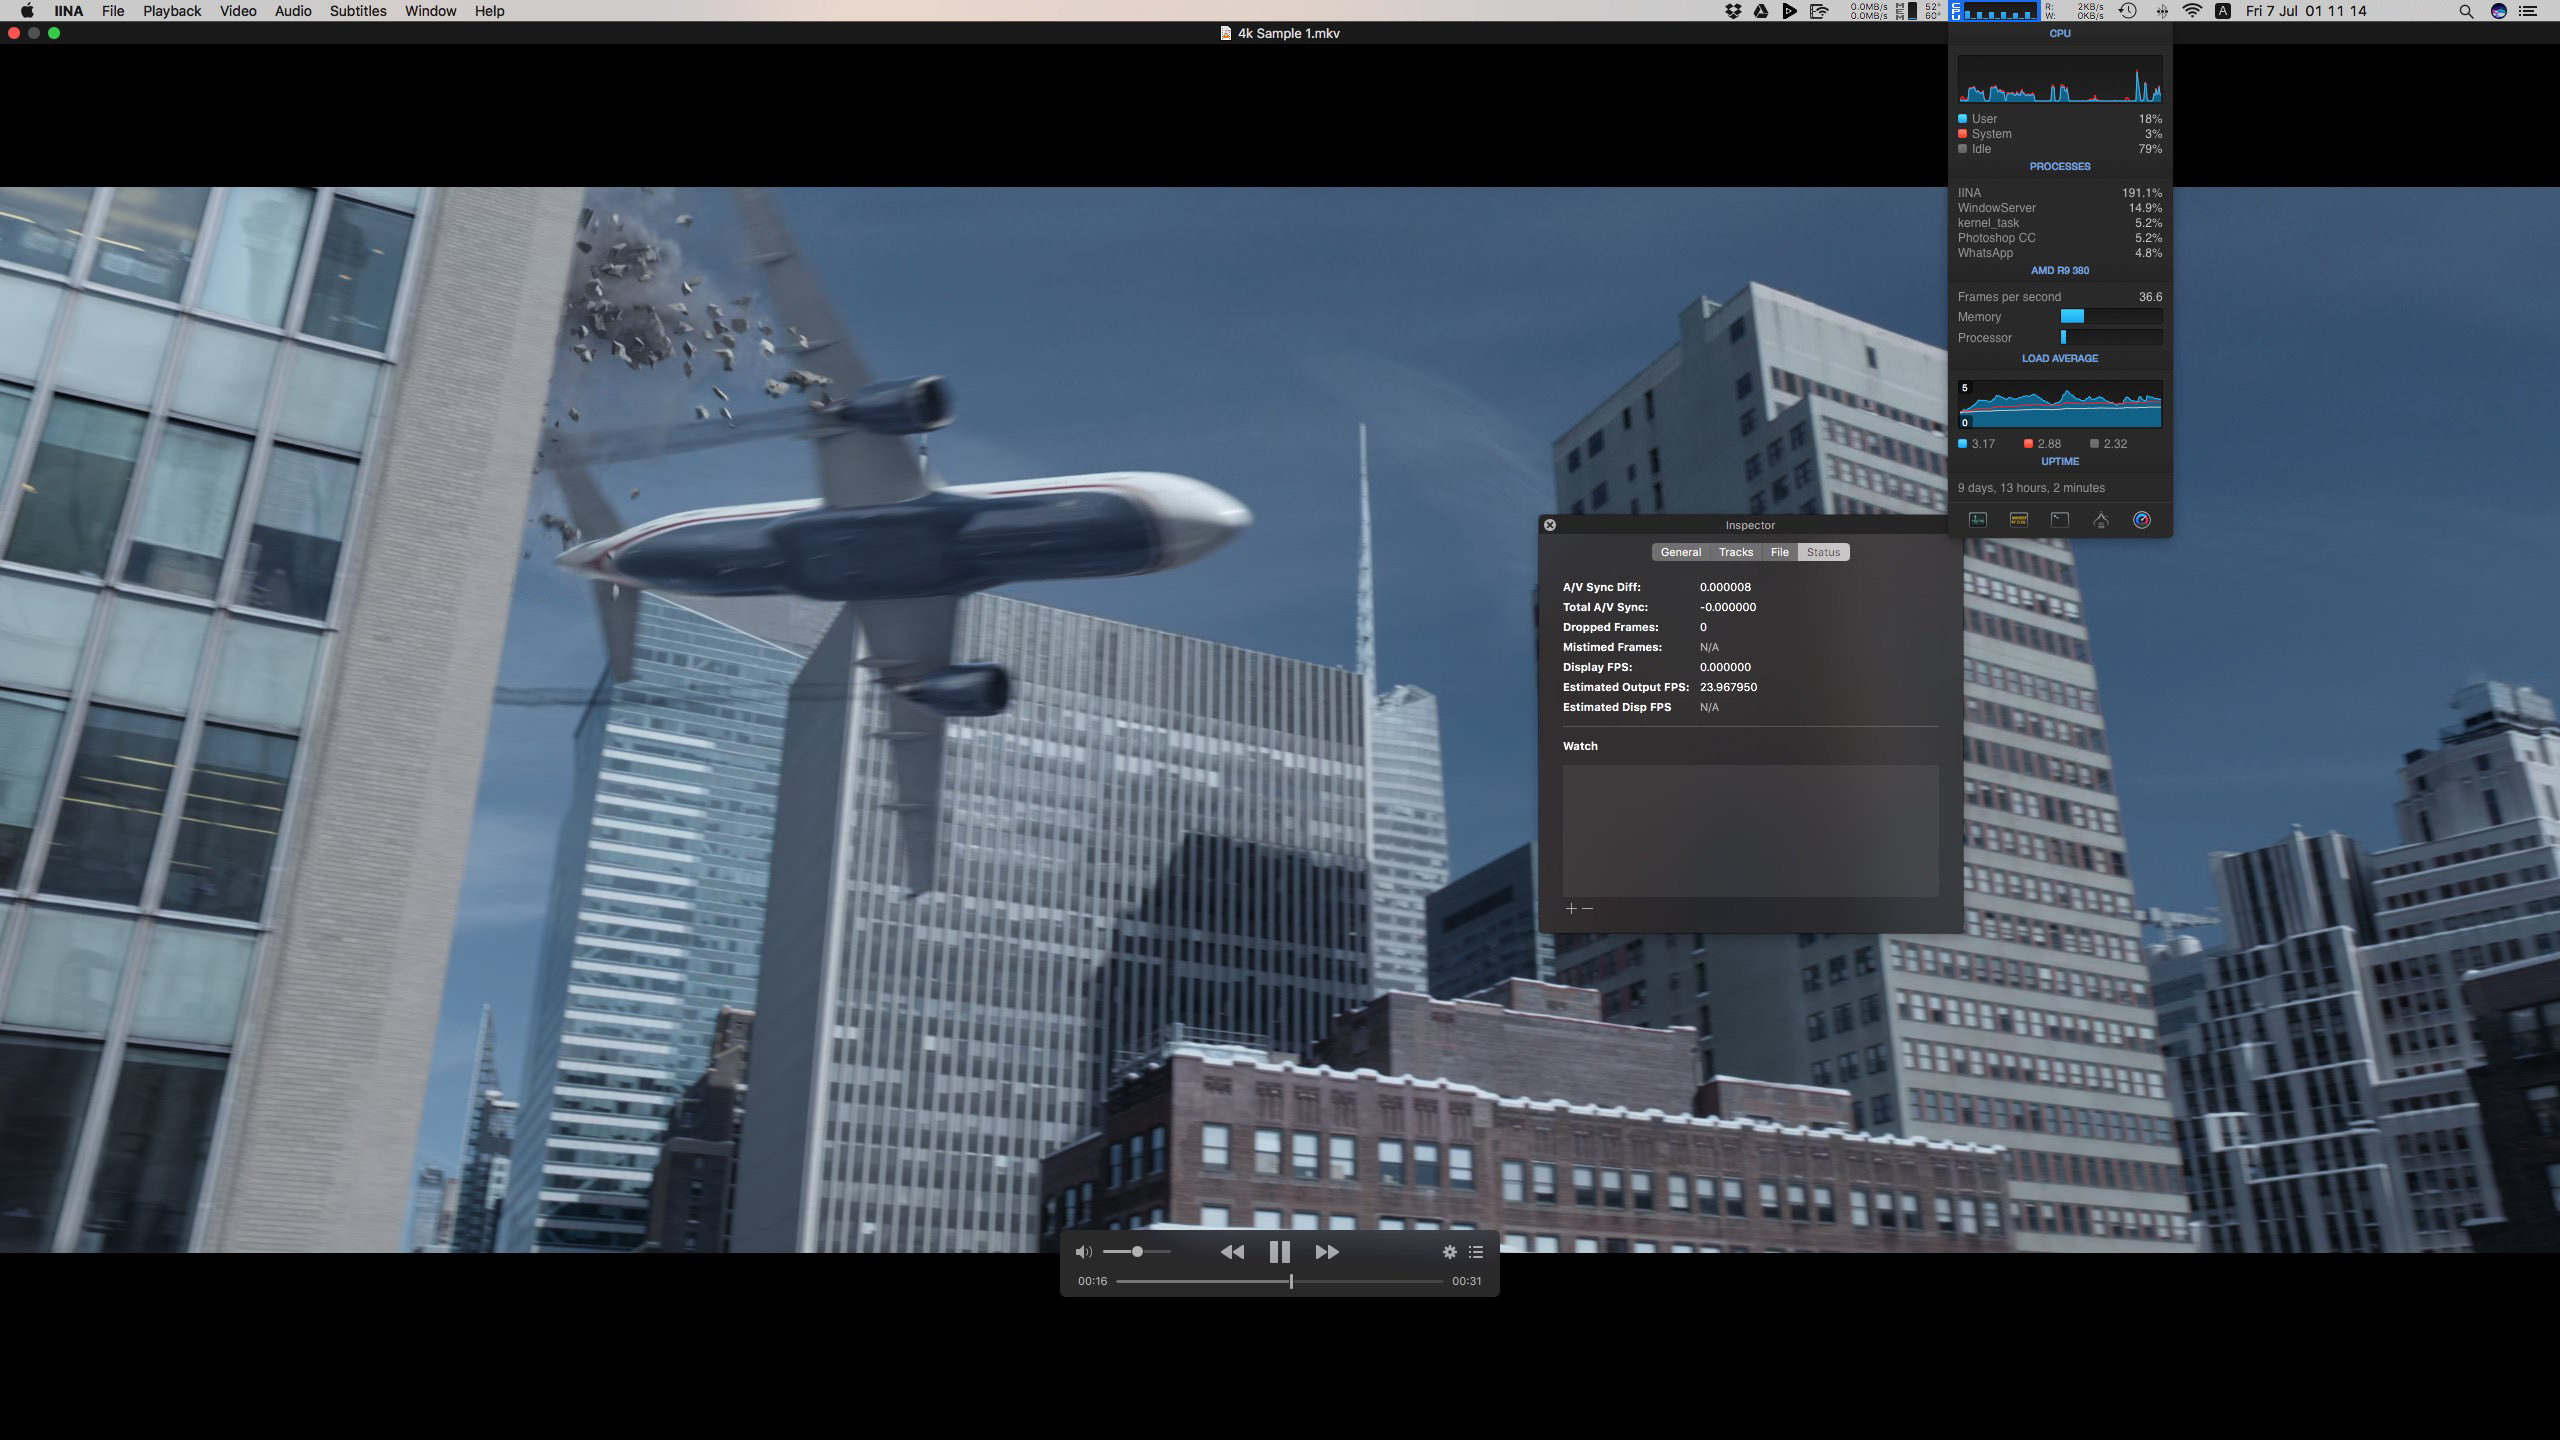Select the A/V Sync Diff value 0.000008
Viewport: 2560px width, 1440px height.
pos(1725,587)
